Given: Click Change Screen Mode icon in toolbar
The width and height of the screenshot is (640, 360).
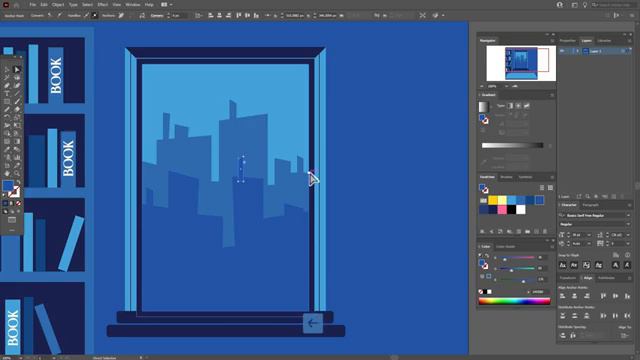Looking at the screenshot, I should (12, 220).
